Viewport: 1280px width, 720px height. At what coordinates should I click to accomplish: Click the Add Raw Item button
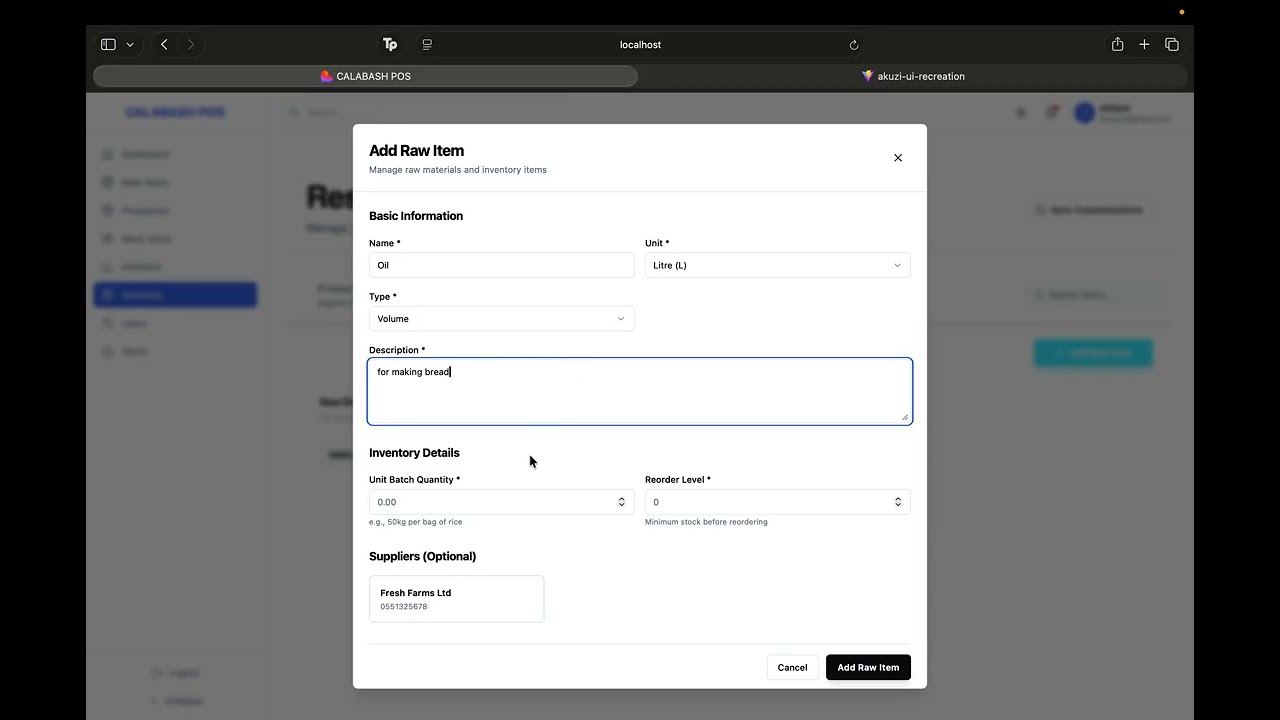tap(868, 667)
